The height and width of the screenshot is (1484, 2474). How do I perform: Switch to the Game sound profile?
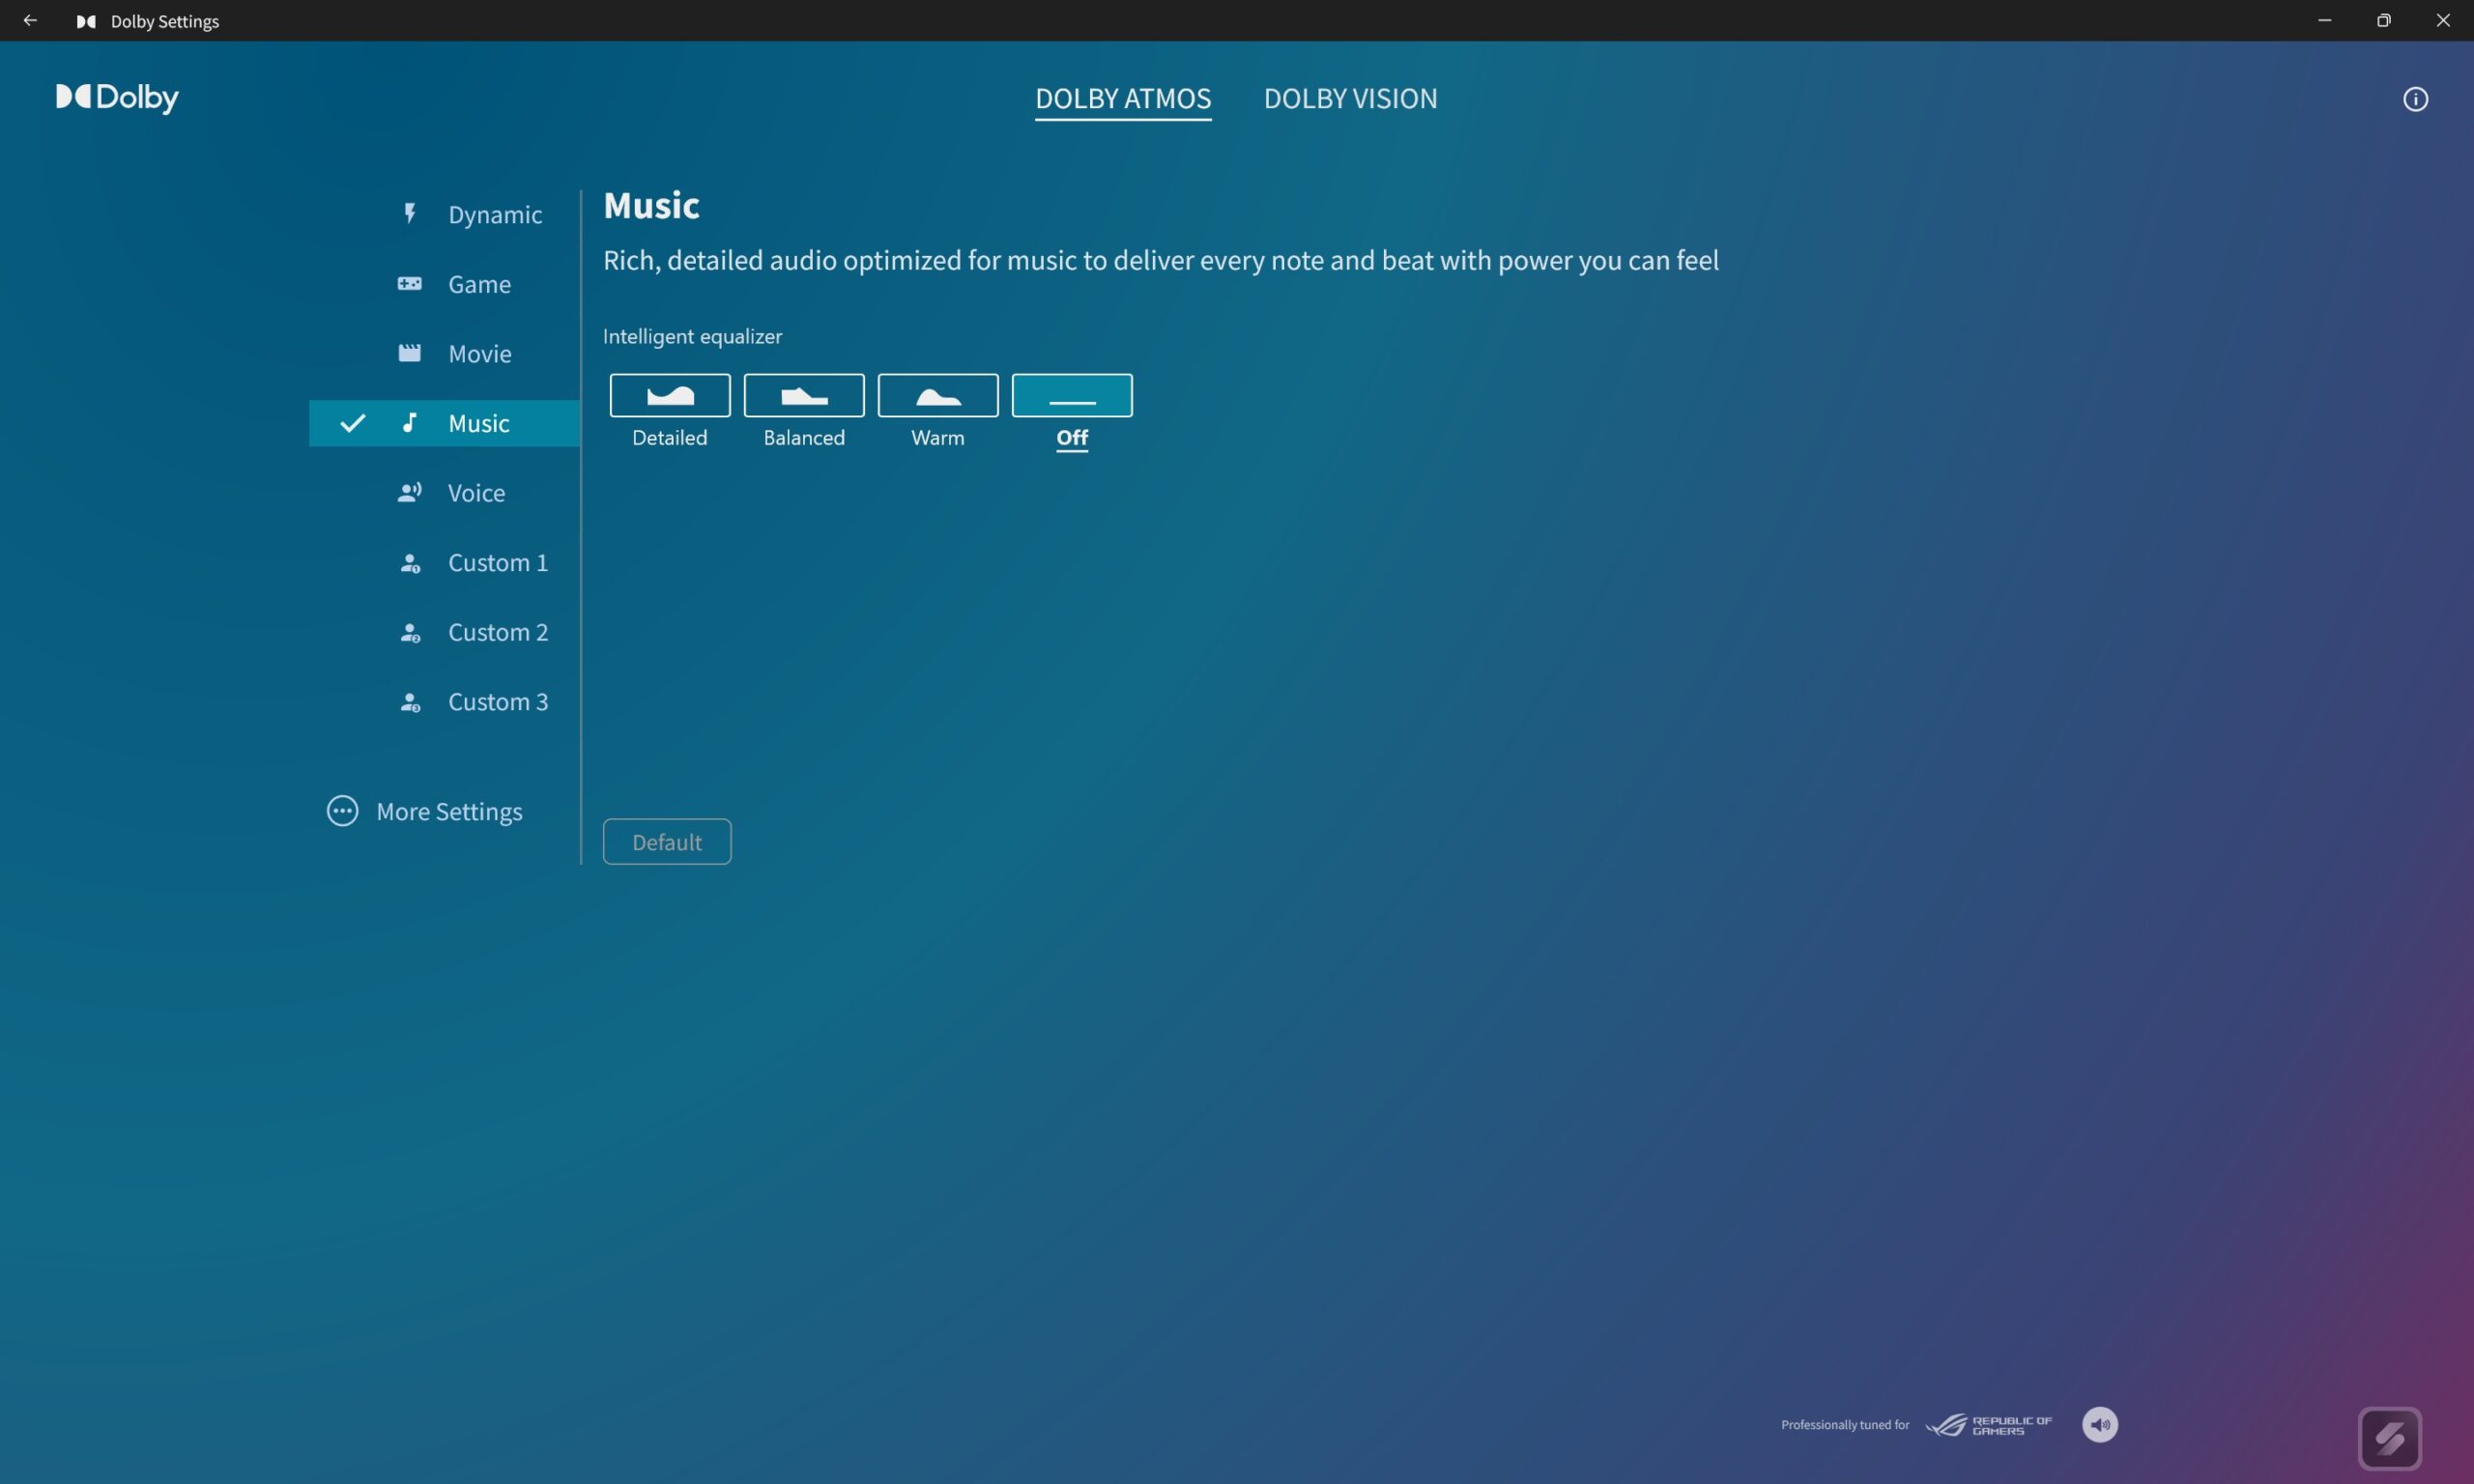[445, 284]
